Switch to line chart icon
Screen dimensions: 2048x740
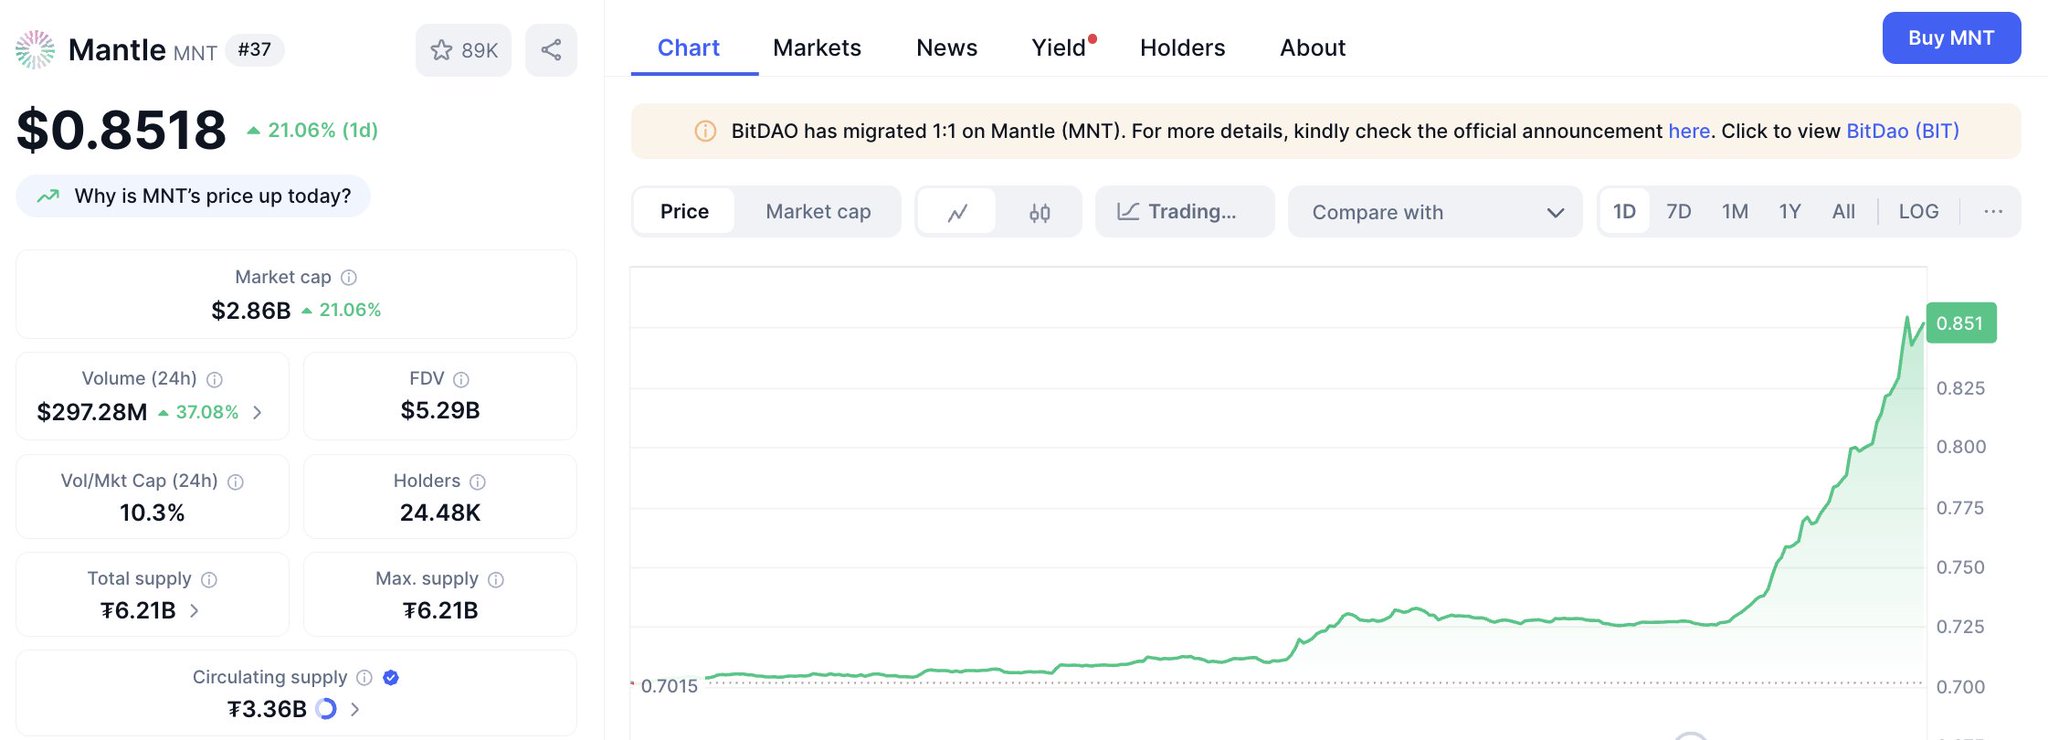point(957,212)
